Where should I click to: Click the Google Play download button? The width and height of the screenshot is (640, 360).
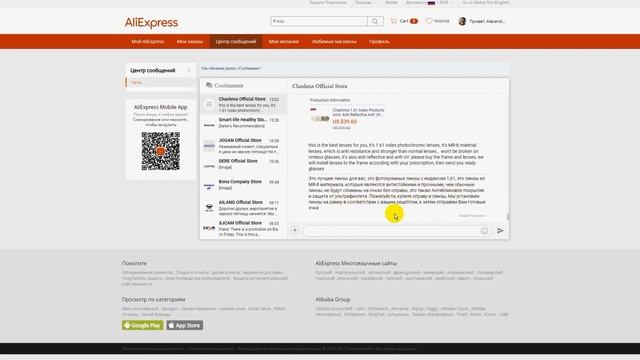(x=142, y=325)
